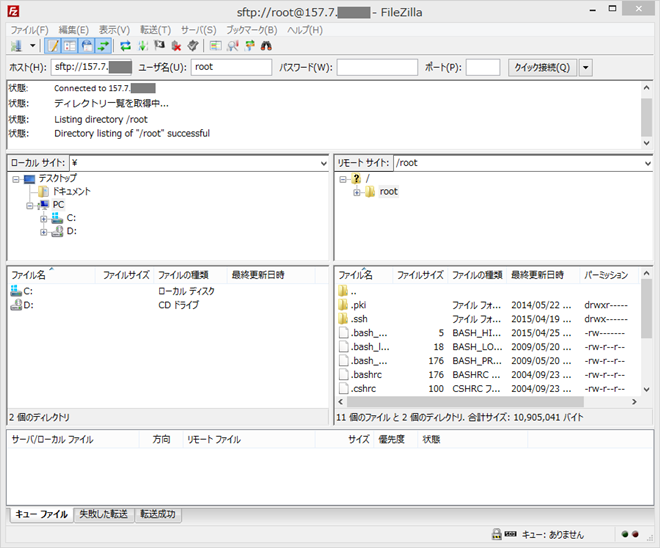Image resolution: width=660 pixels, height=548 pixels.
Task: Focus the ポート(P) input field
Action: [x=483, y=67]
